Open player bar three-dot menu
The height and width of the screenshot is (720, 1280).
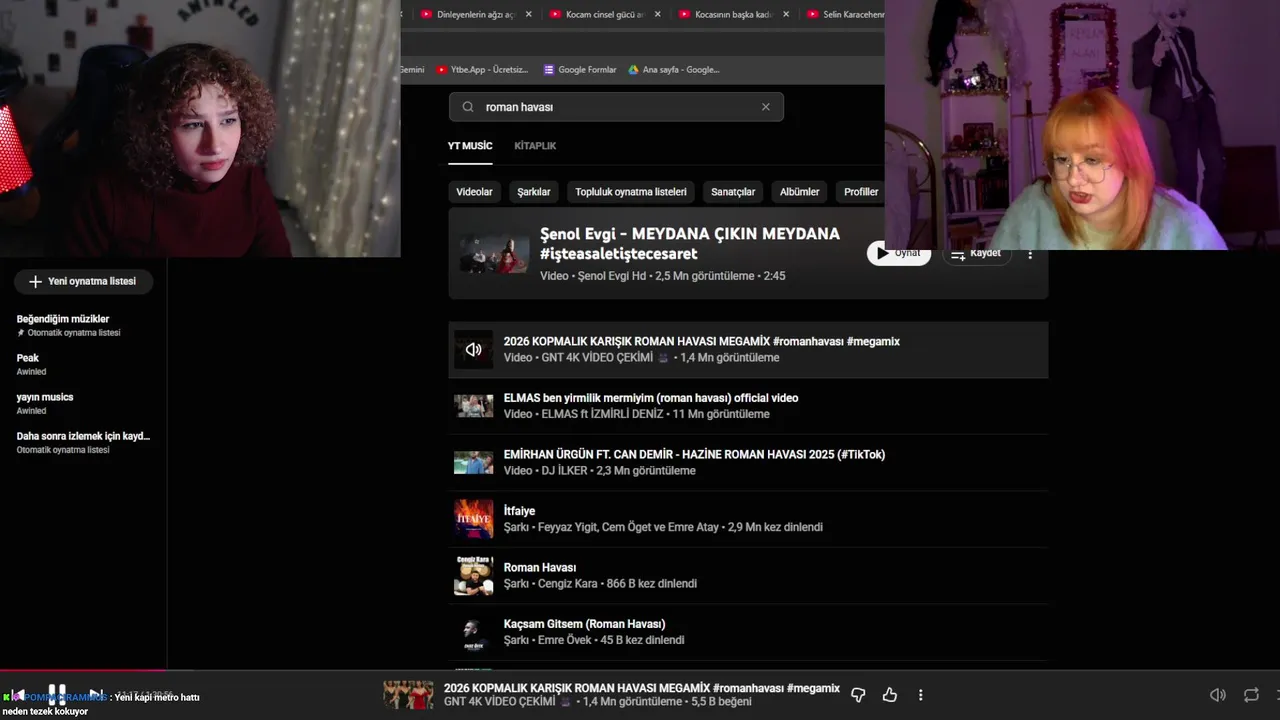921,695
